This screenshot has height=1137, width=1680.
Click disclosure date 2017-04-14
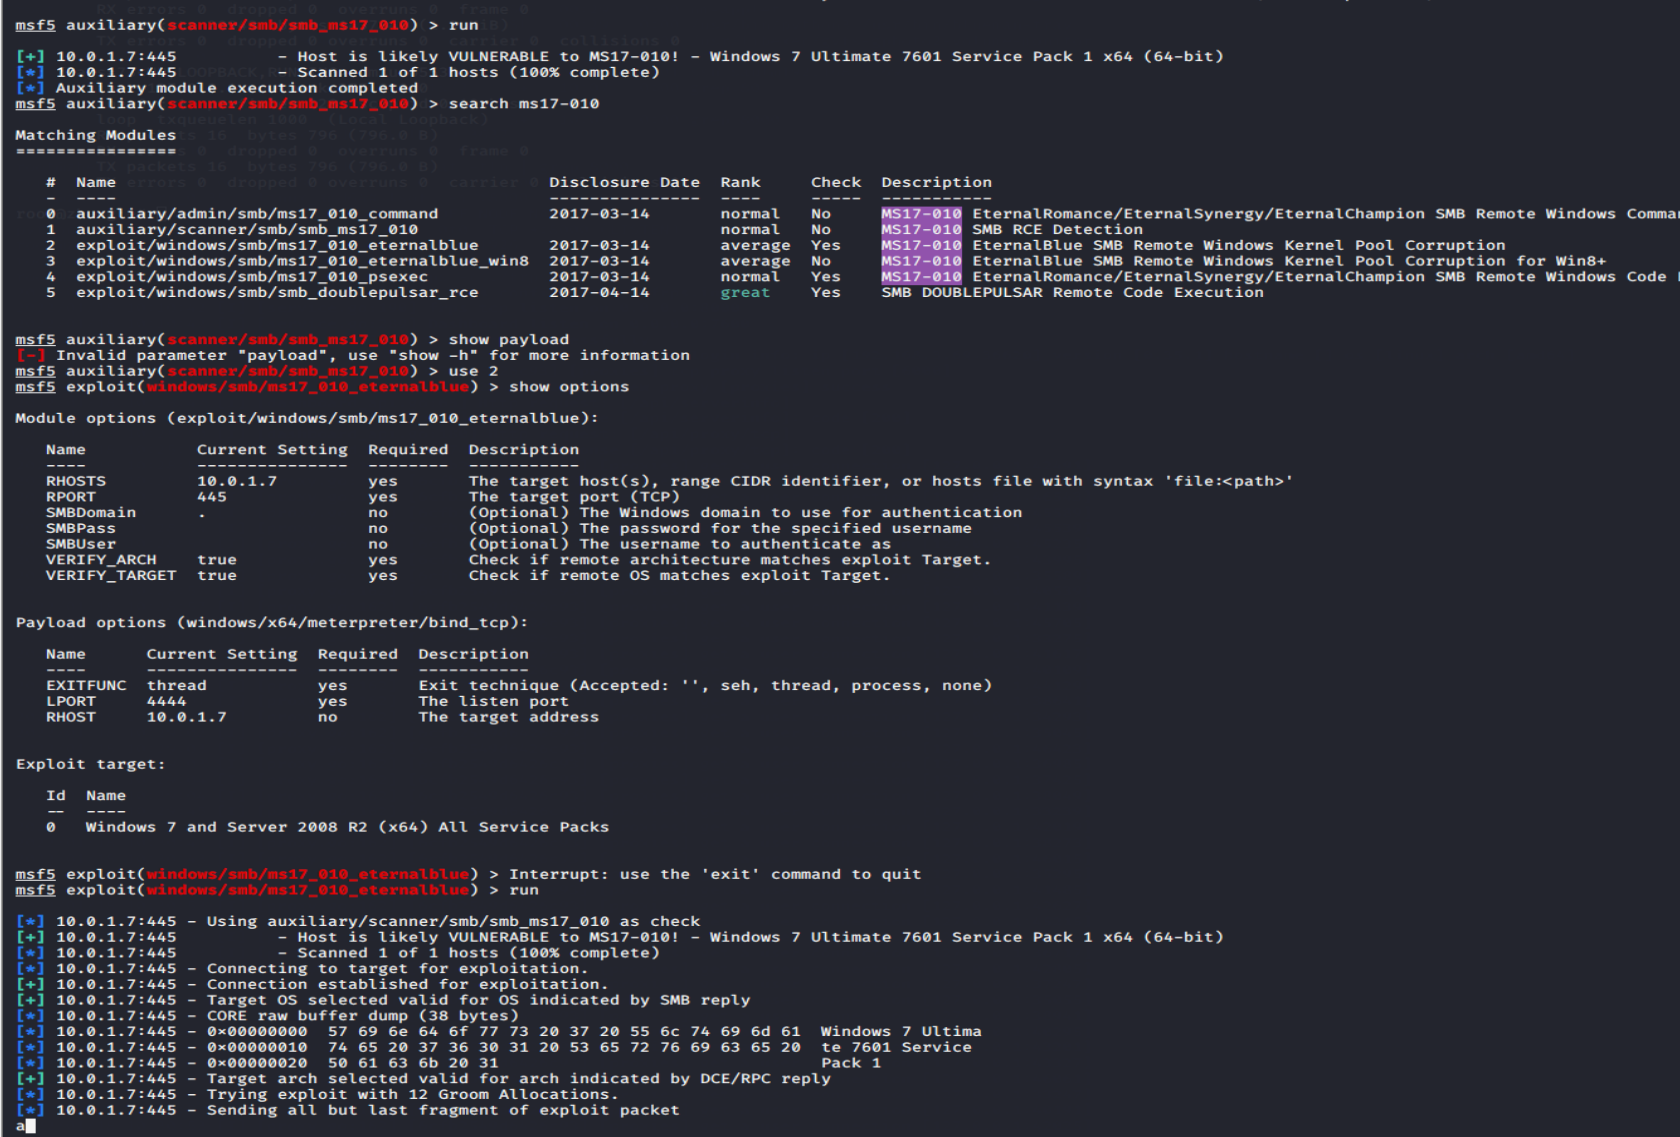[599, 293]
